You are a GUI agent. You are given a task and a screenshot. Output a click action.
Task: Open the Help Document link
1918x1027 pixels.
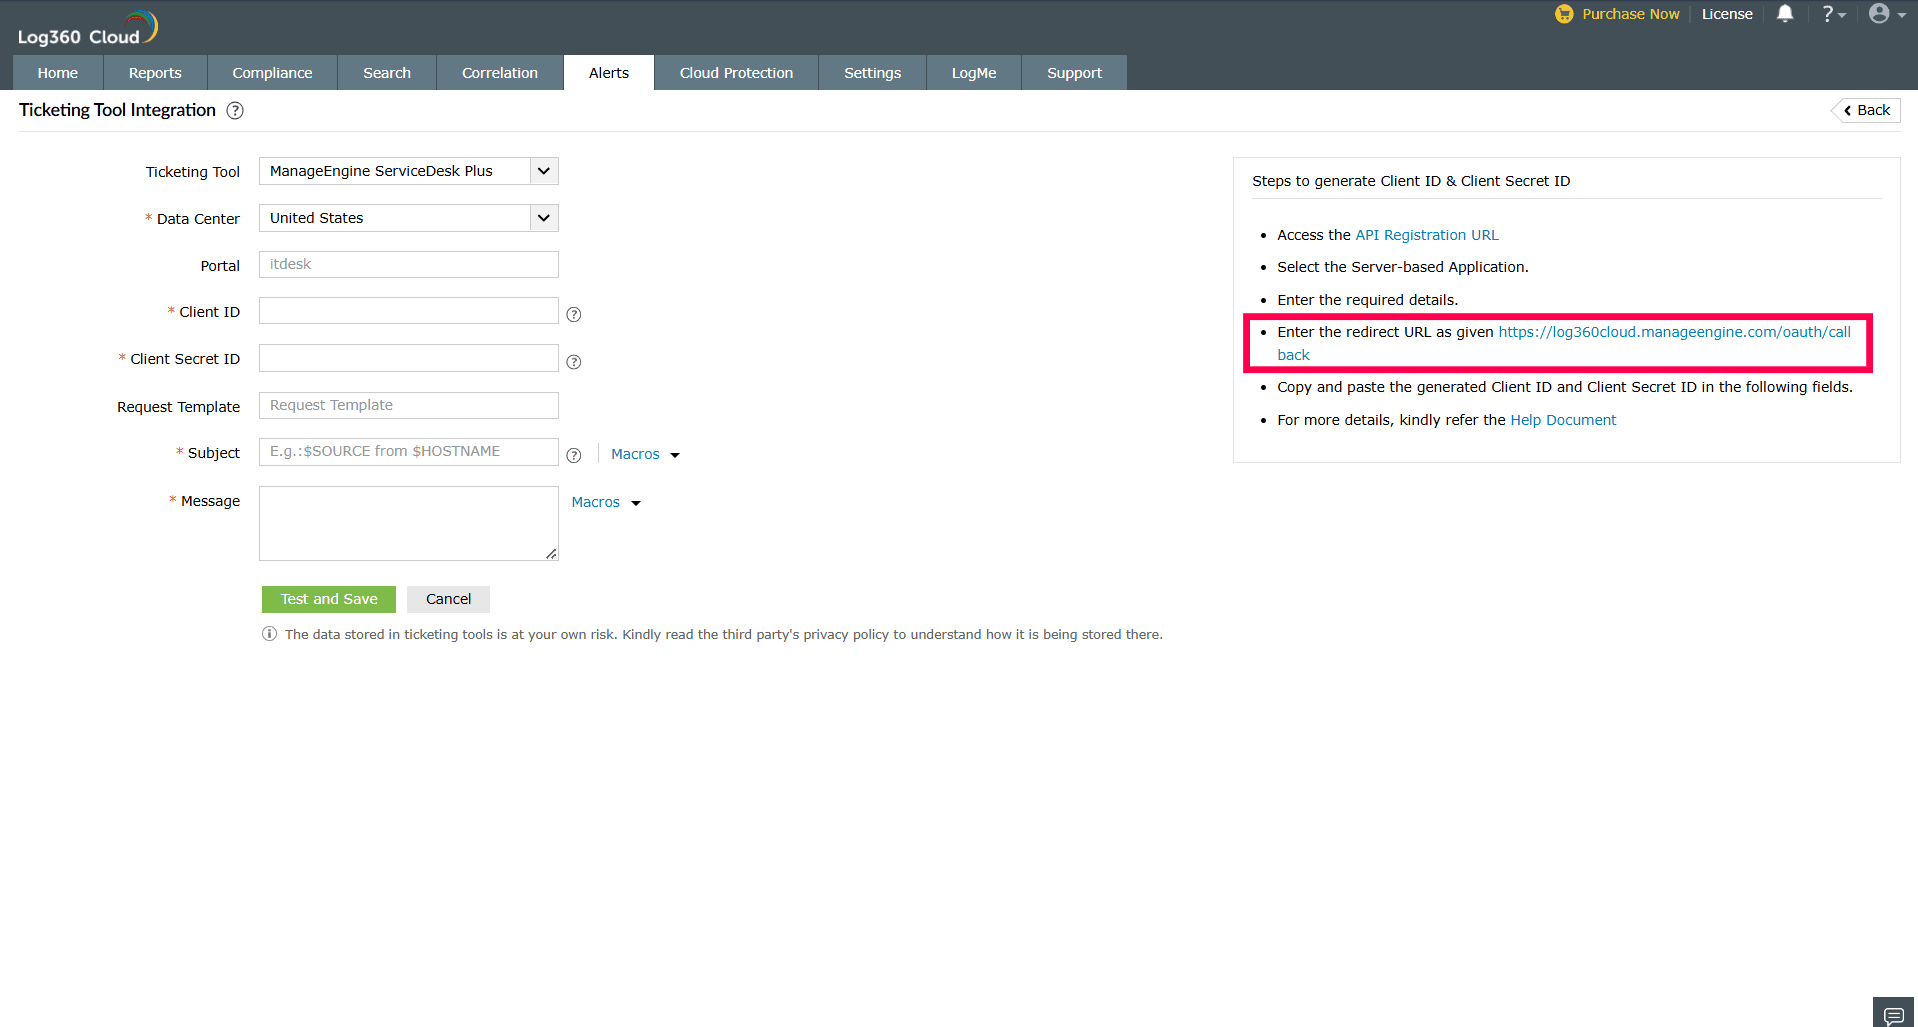click(x=1563, y=420)
